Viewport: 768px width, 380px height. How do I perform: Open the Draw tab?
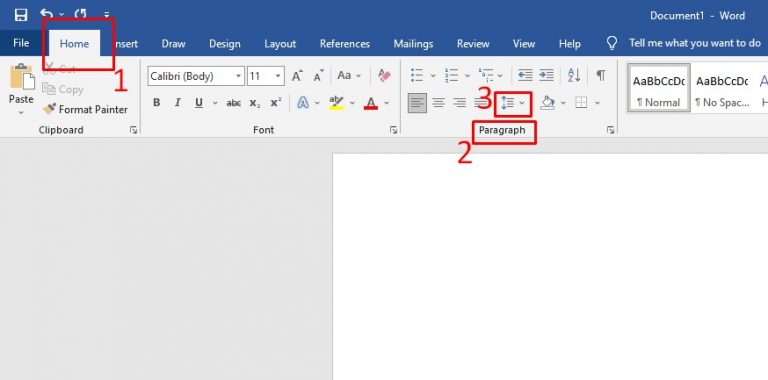[173, 44]
